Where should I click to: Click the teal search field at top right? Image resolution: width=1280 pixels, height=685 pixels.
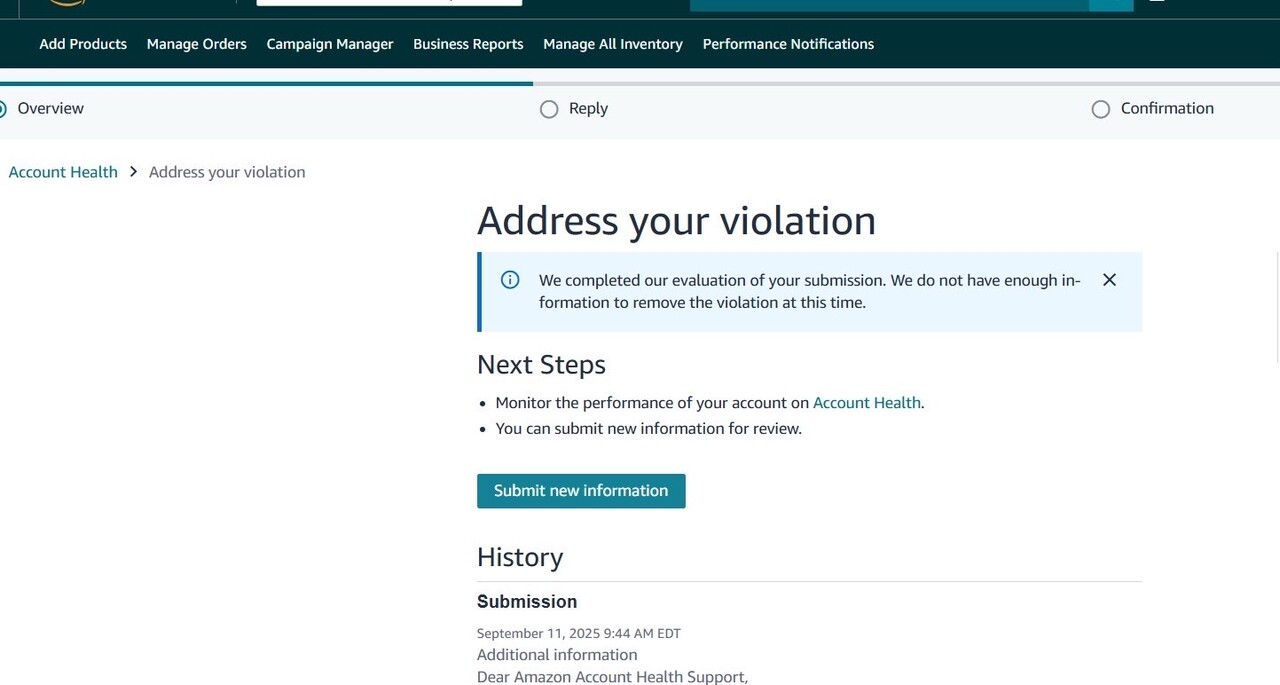click(888, 4)
